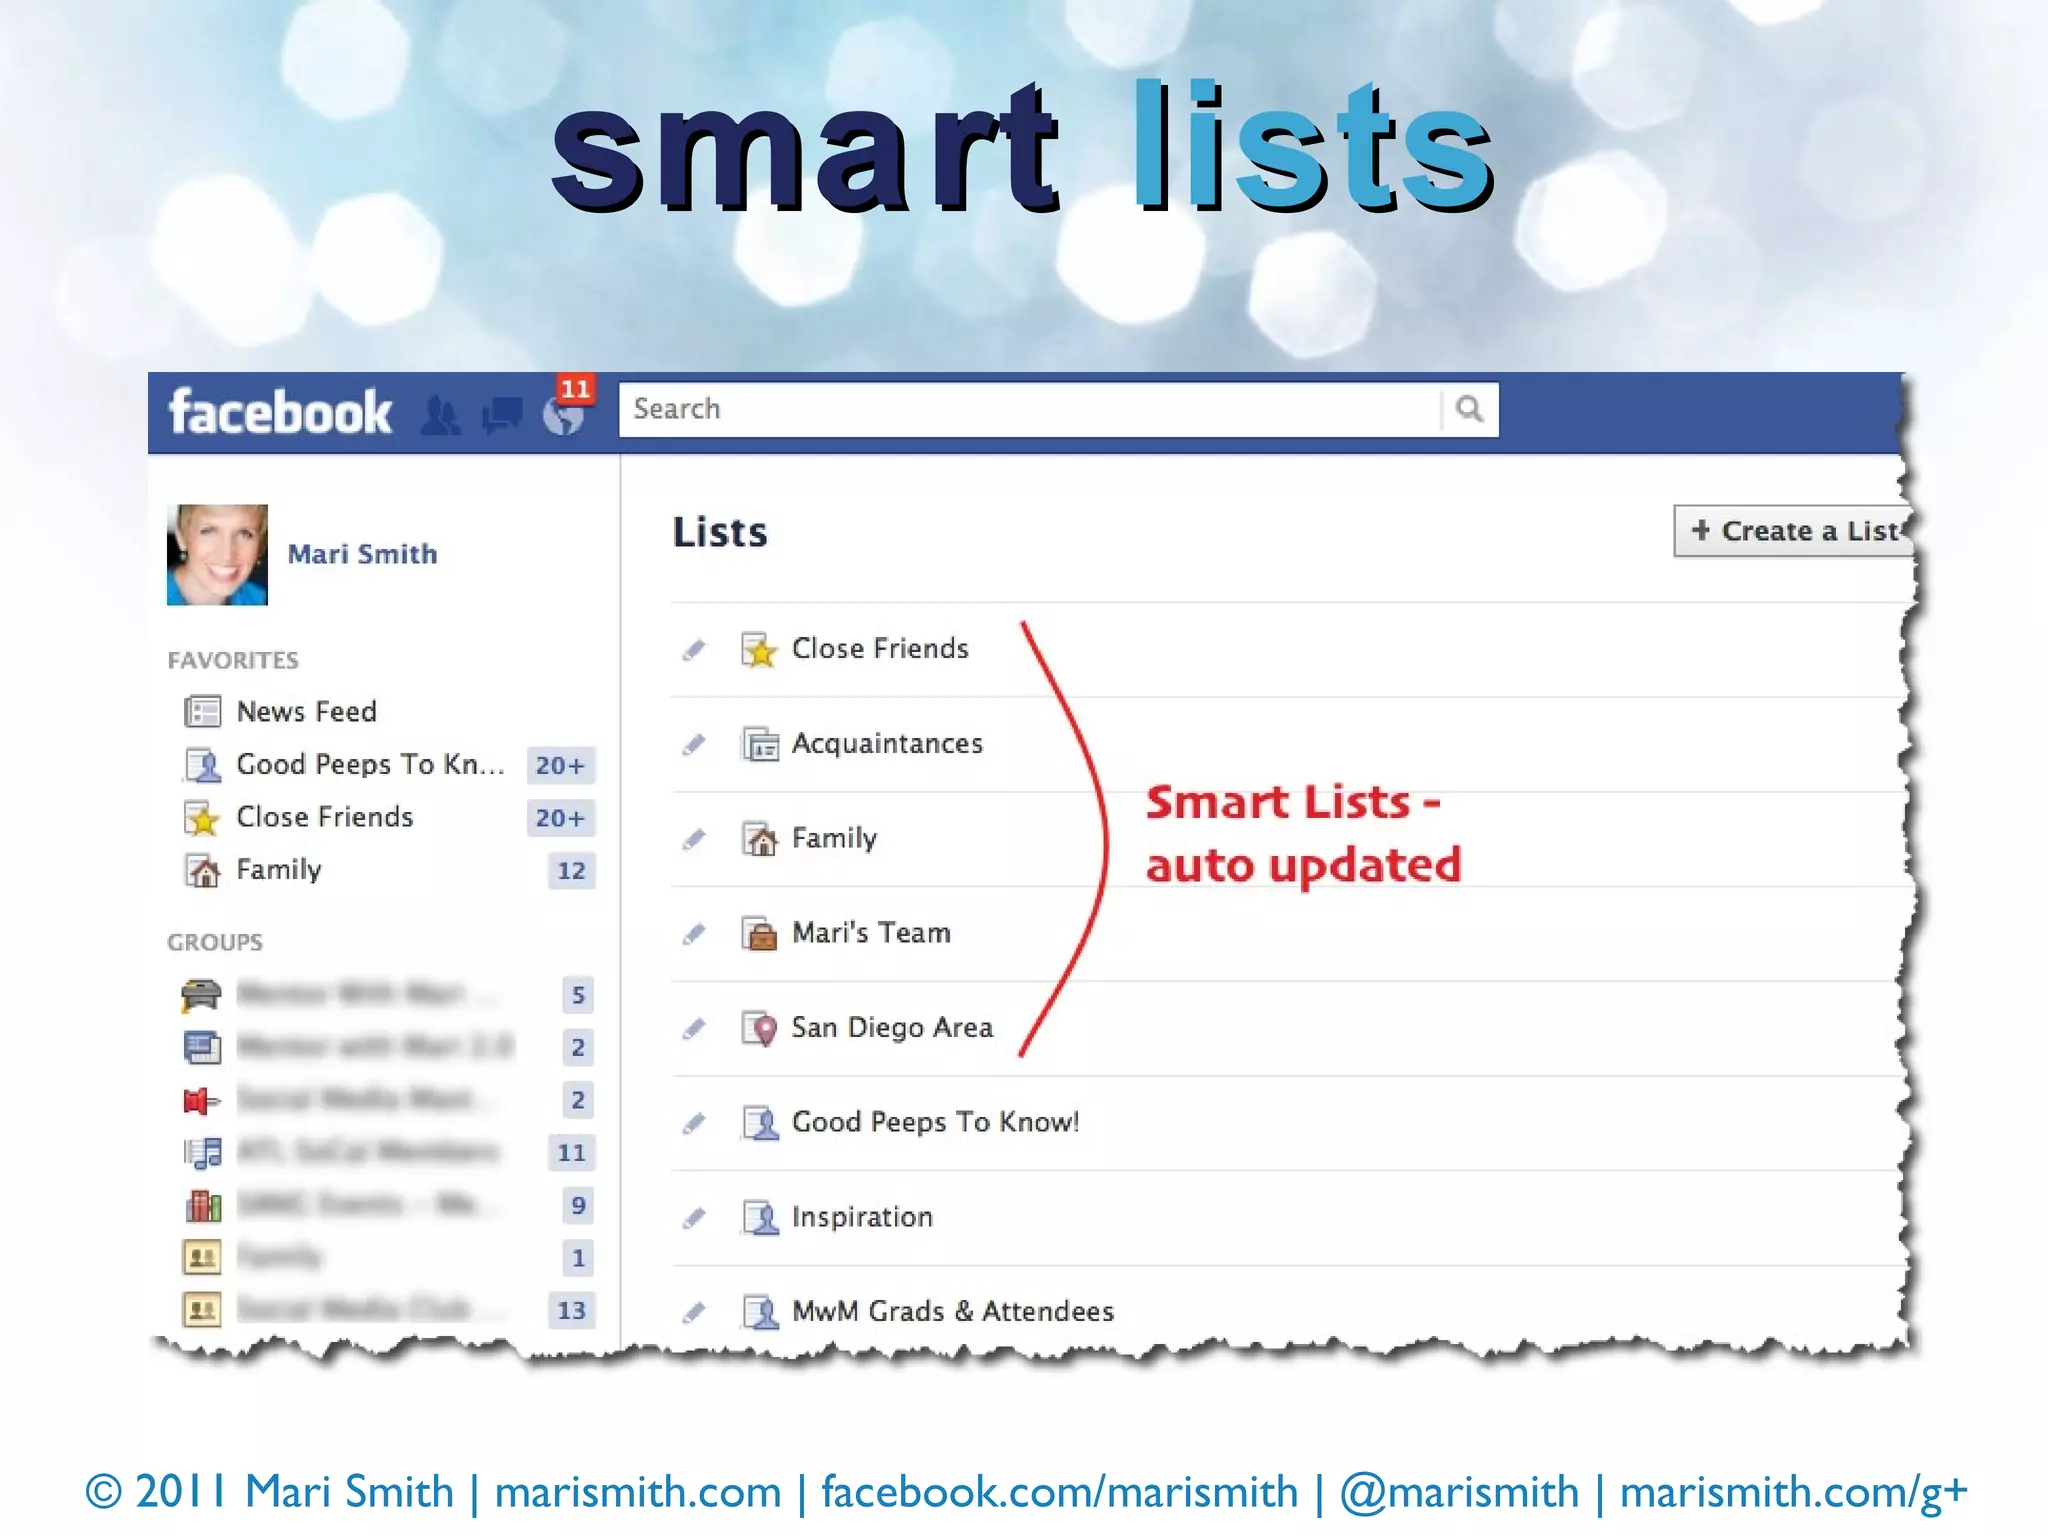The height and width of the screenshot is (1536, 2048).
Task: Open the notifications globe icon
Action: tap(563, 416)
